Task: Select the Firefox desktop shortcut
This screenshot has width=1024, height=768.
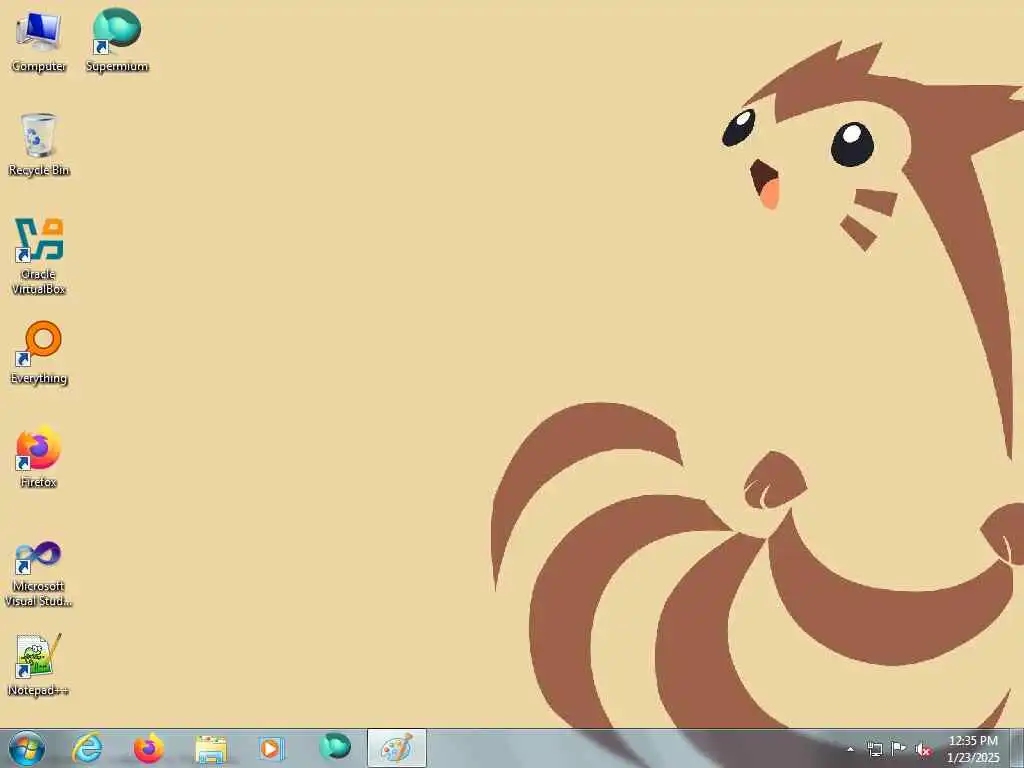Action: [39, 456]
